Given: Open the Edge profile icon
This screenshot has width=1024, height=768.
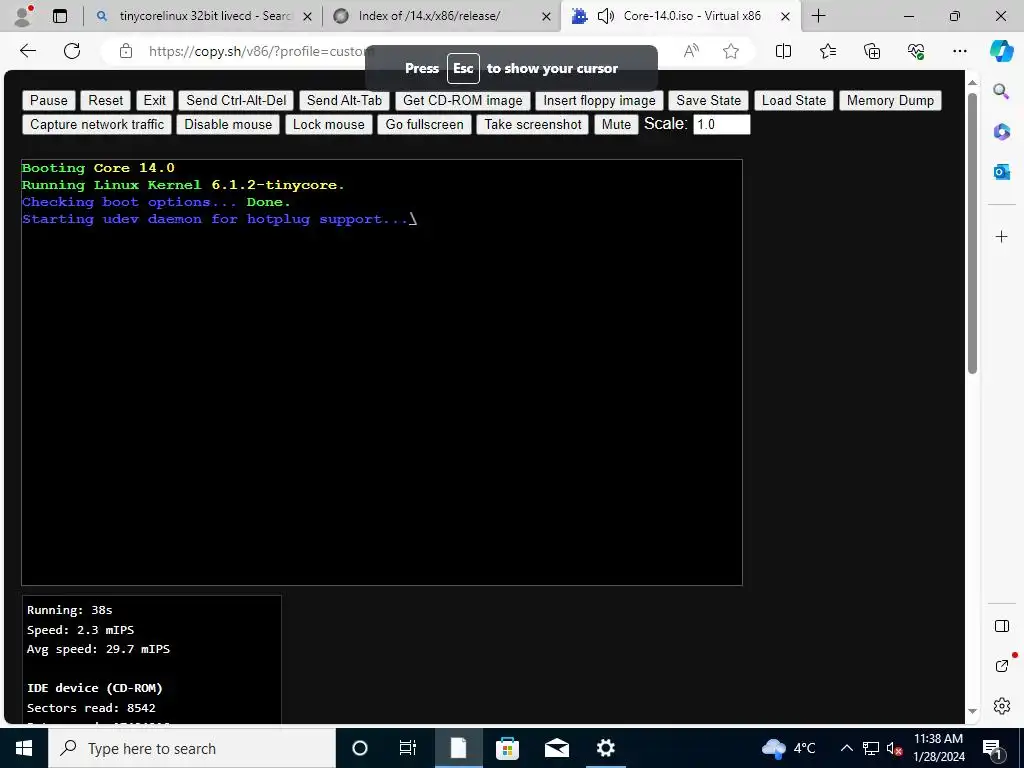Looking at the screenshot, I should [x=23, y=16].
